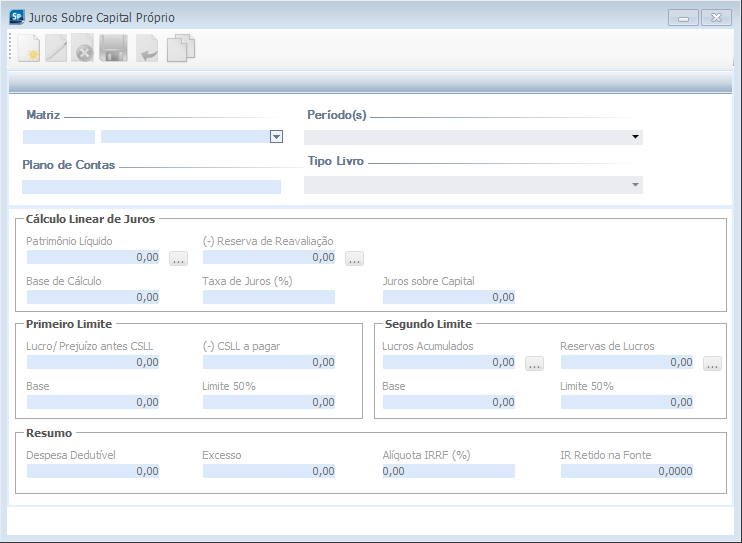Click the Undo arrow toolbar icon
The width and height of the screenshot is (742, 543).
point(147,48)
